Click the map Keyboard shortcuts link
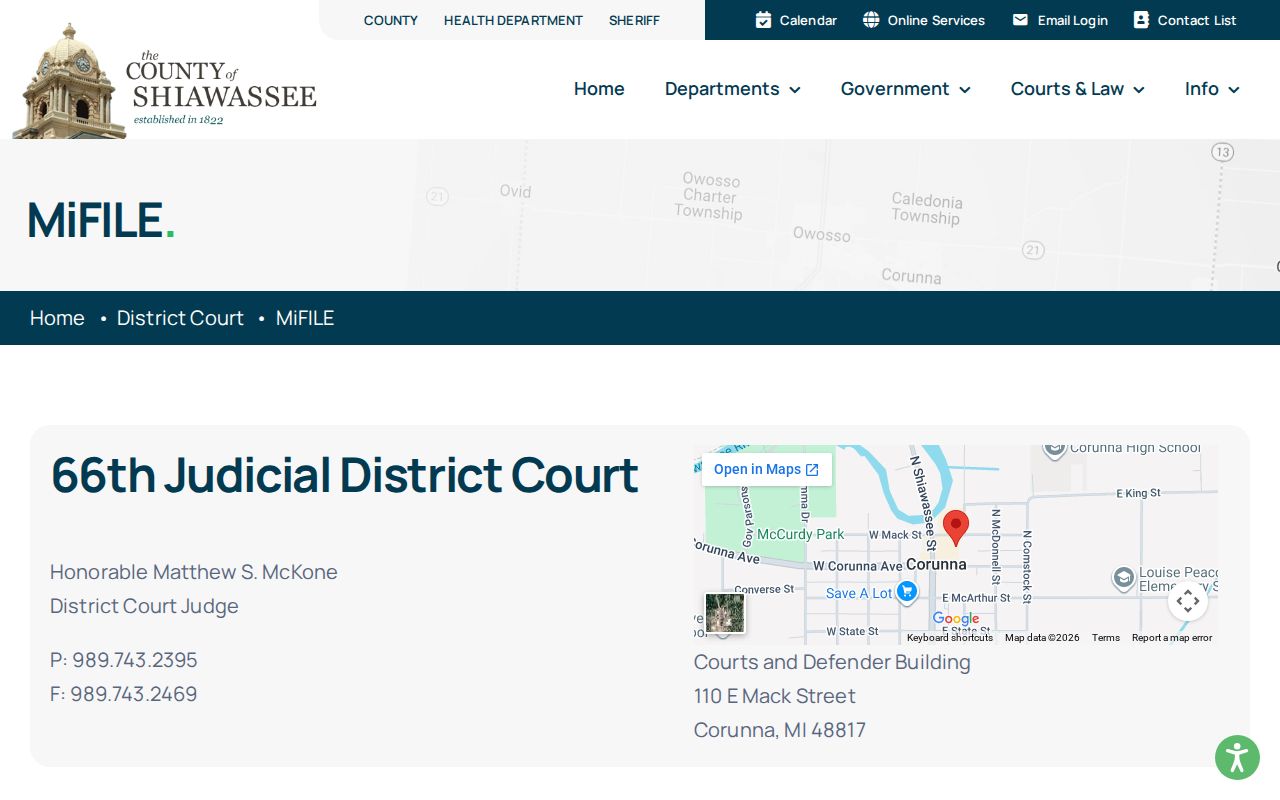Viewport: 1280px width, 800px height. [x=950, y=638]
